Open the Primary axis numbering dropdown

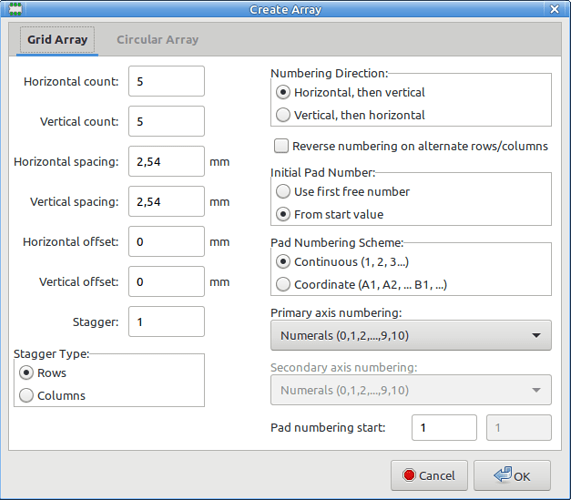(x=411, y=335)
